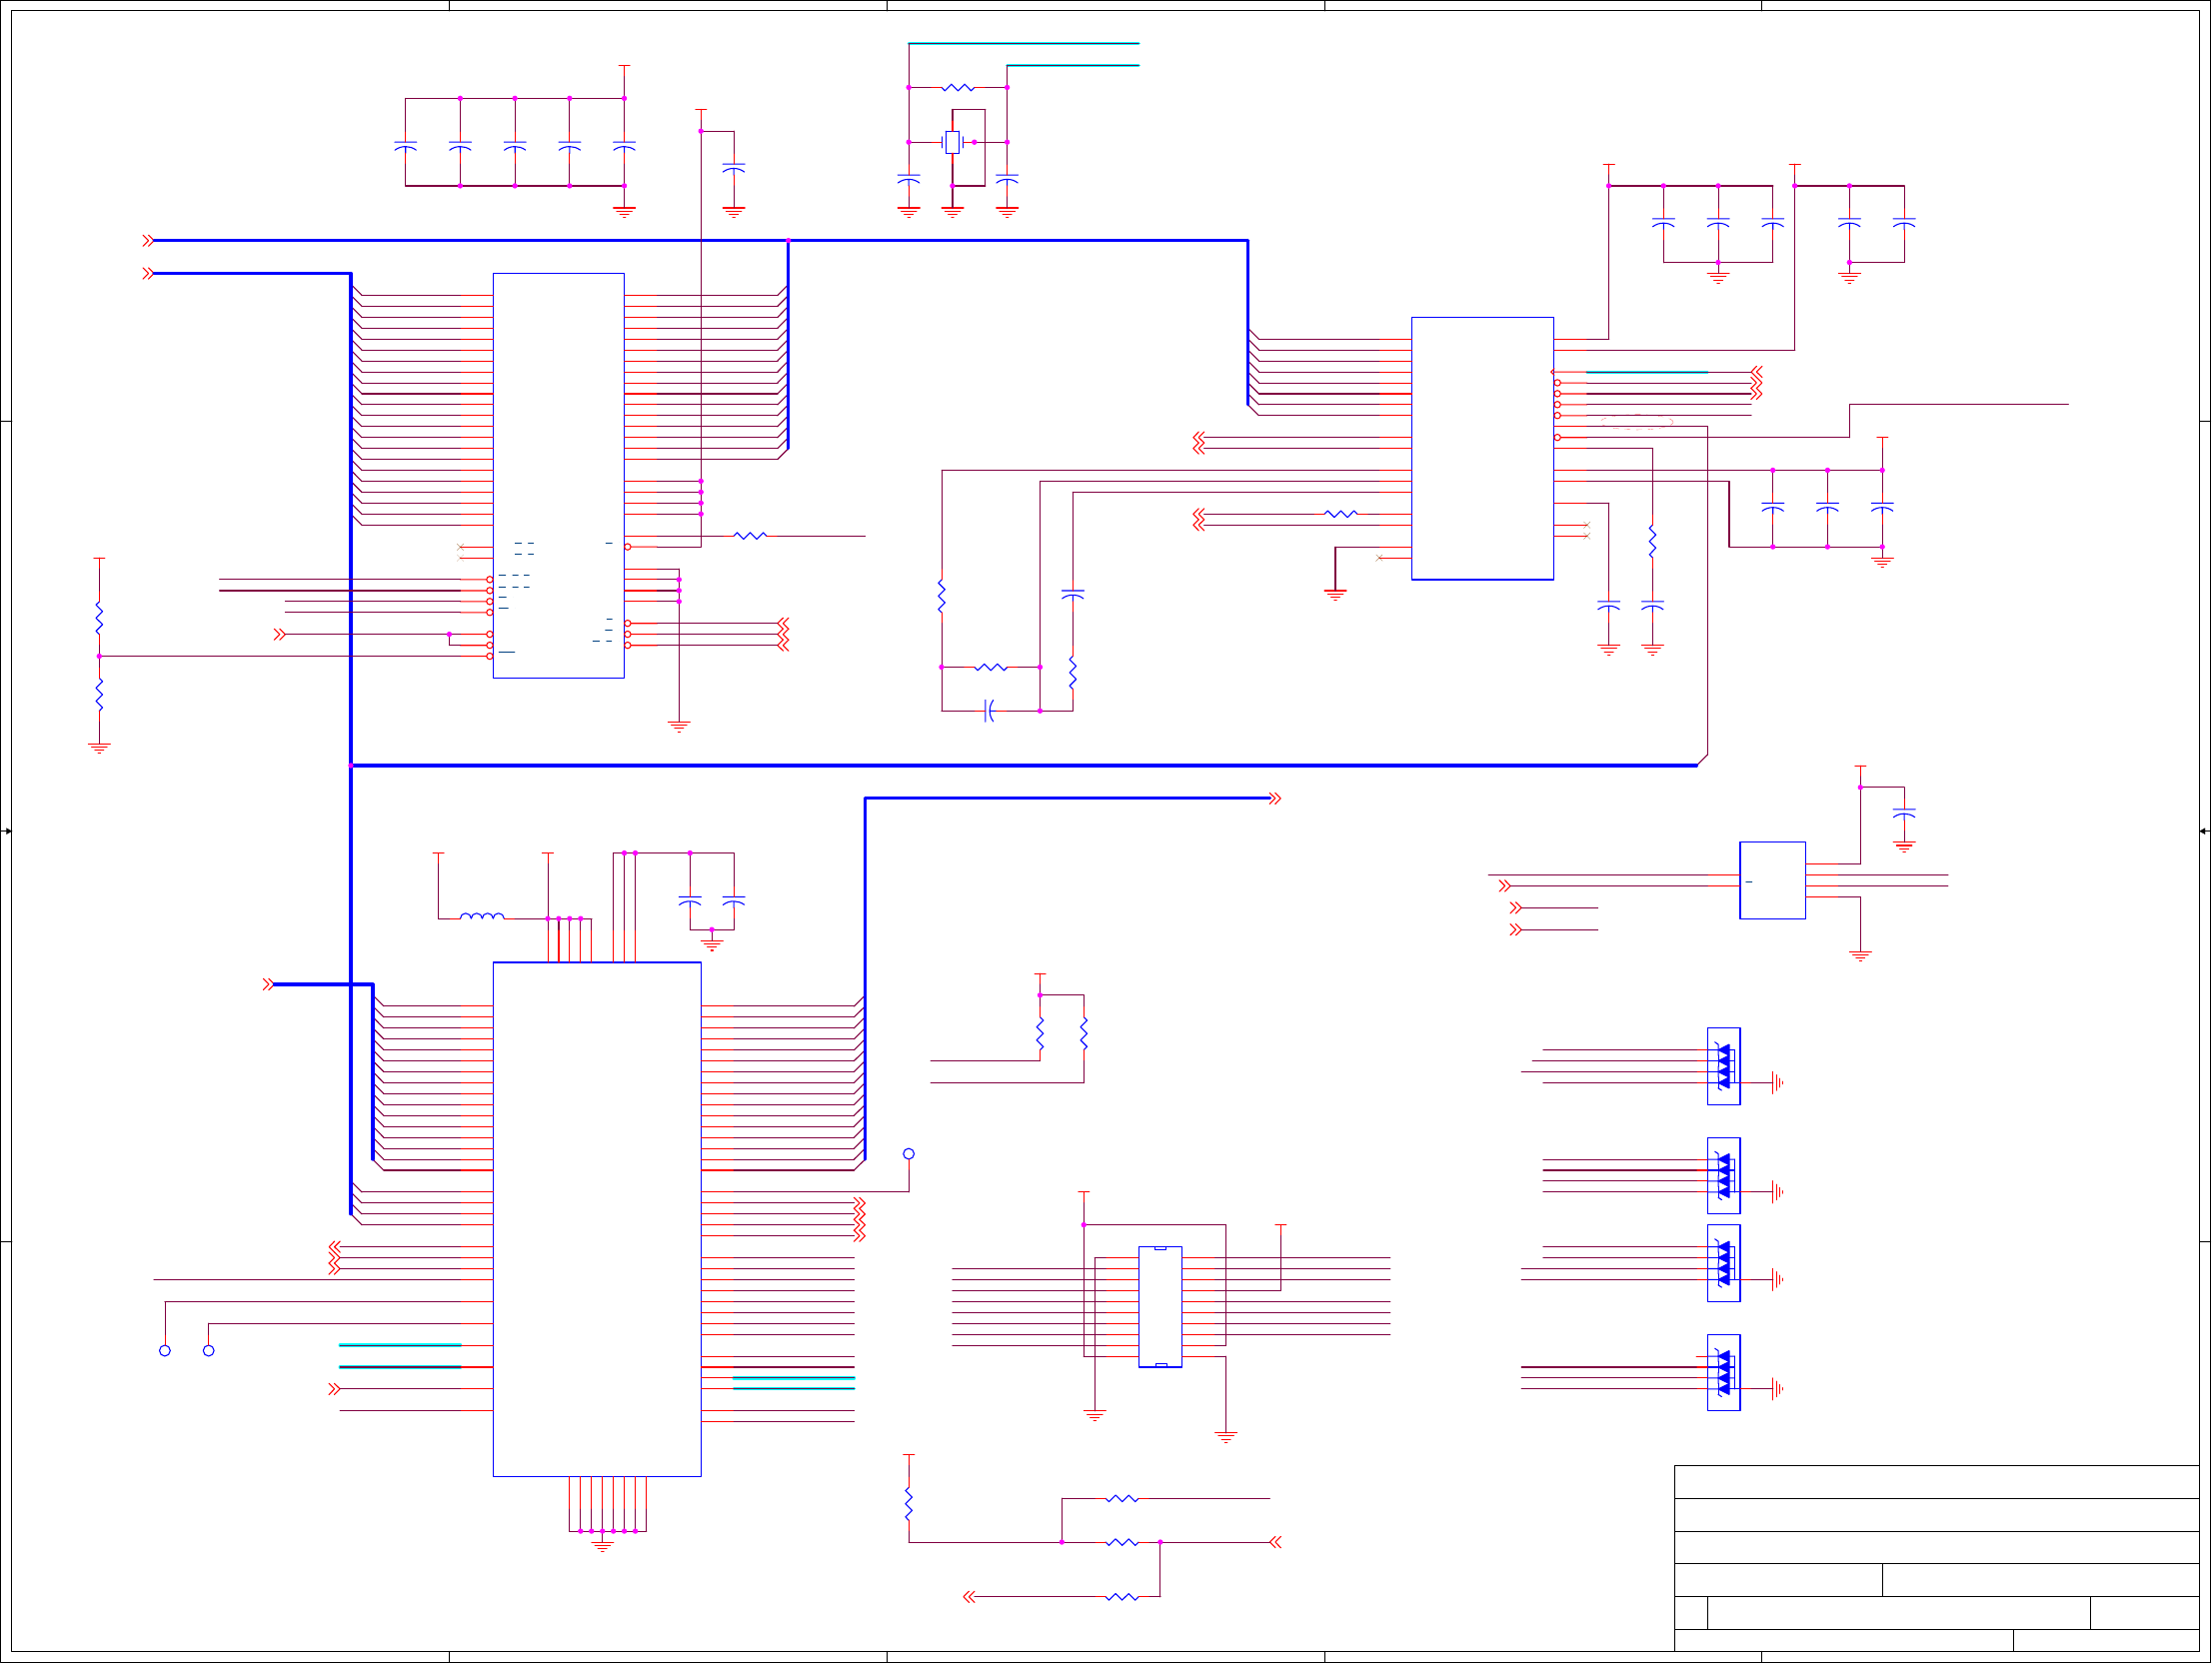Click the sideways capacitor in the filter network
The height and width of the screenshot is (1663, 2212).
pos(989,711)
